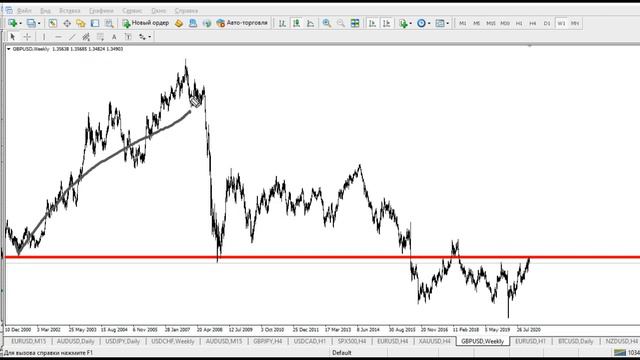Viewport: 640px width, 360px height.
Task: Click the Default profile status field
Action: (x=342, y=353)
